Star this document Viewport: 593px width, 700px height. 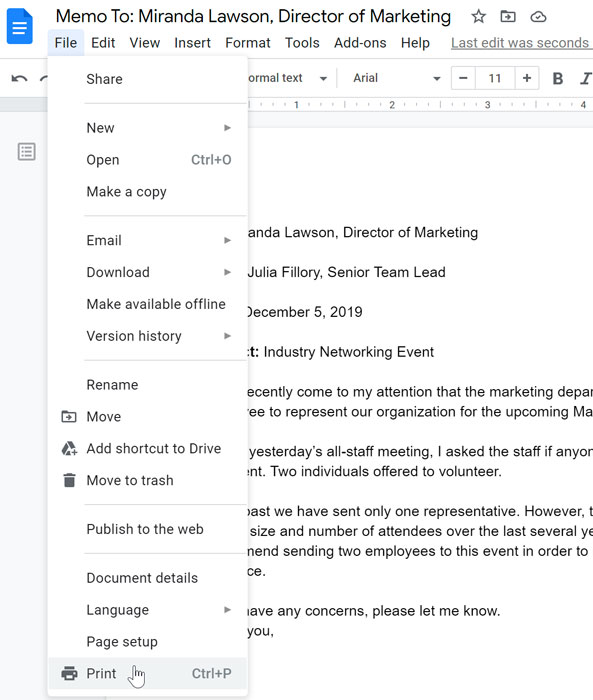tap(478, 17)
